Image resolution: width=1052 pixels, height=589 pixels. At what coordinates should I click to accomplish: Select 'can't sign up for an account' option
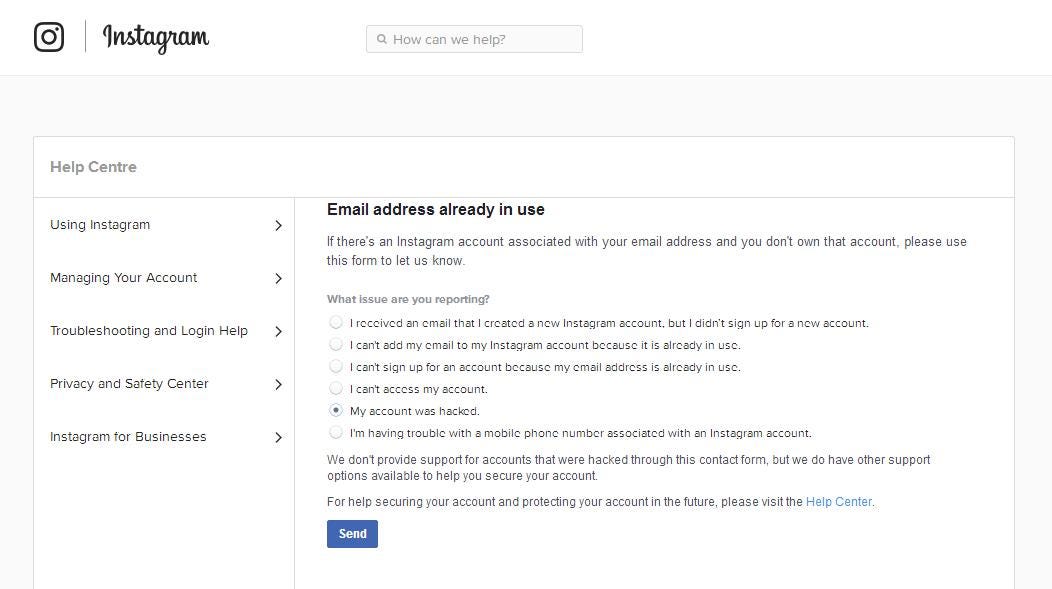(336, 367)
